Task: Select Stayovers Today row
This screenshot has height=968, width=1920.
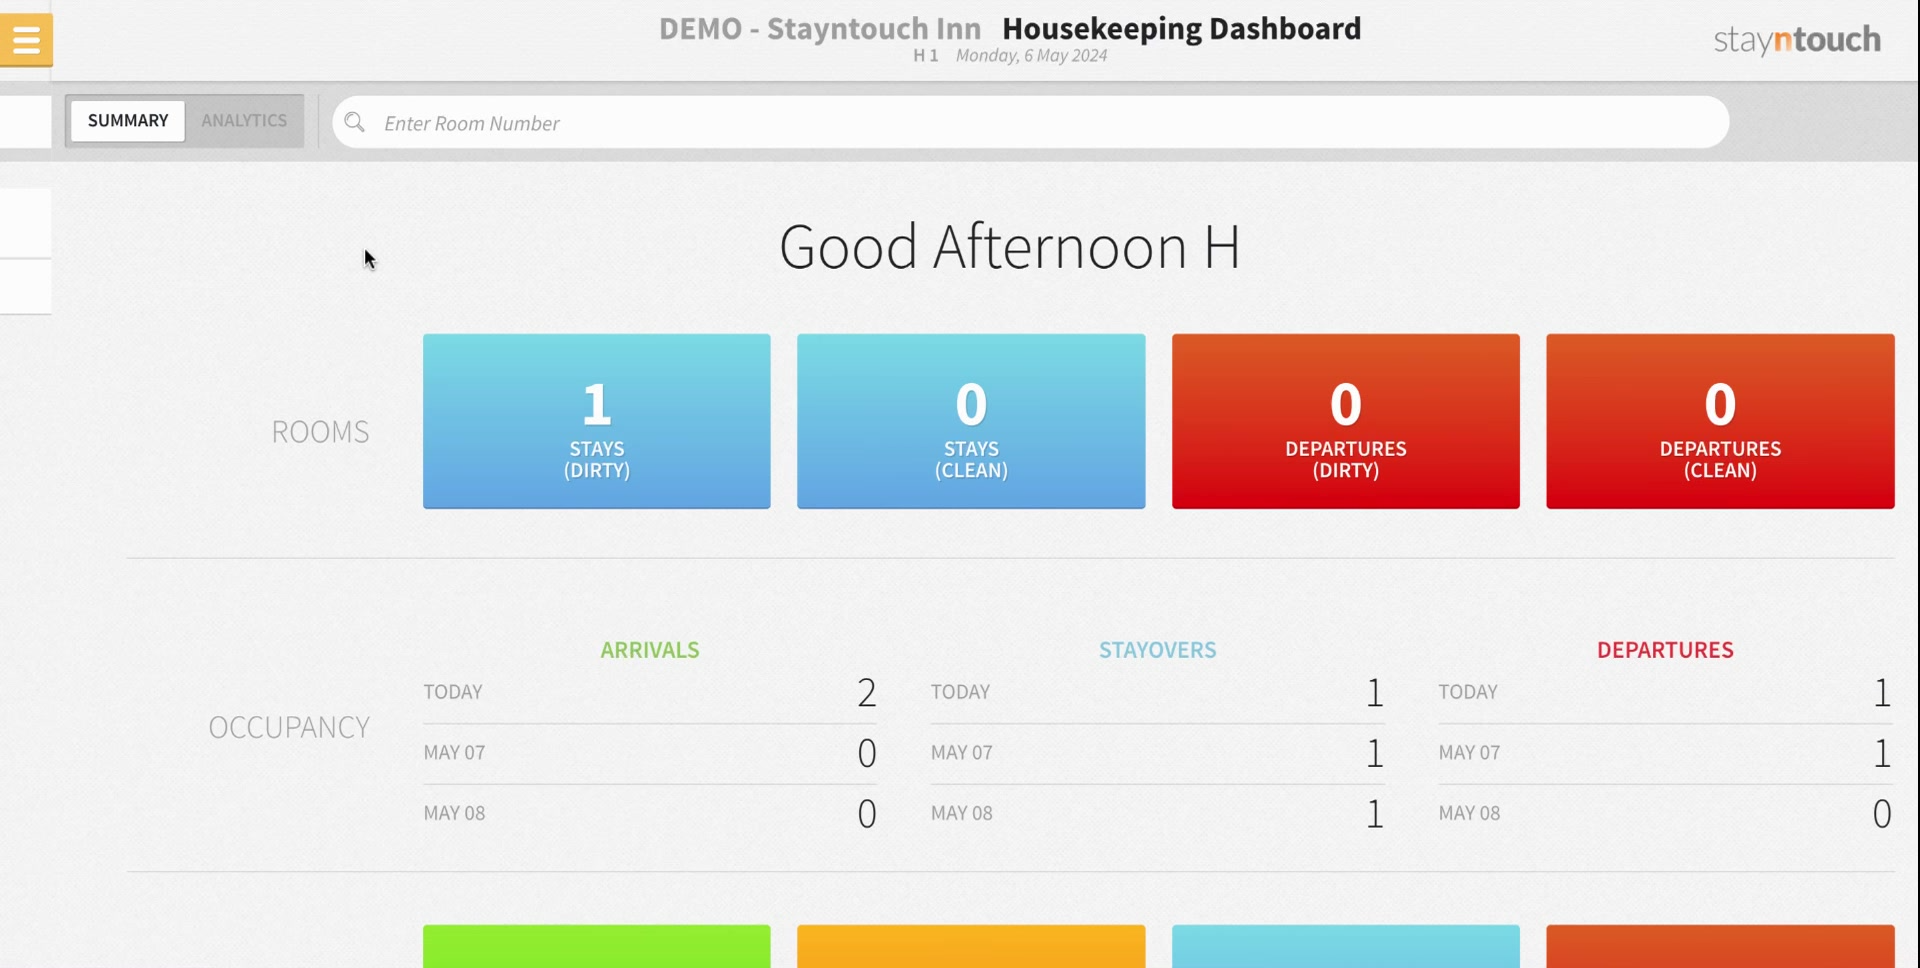Action: [1158, 692]
